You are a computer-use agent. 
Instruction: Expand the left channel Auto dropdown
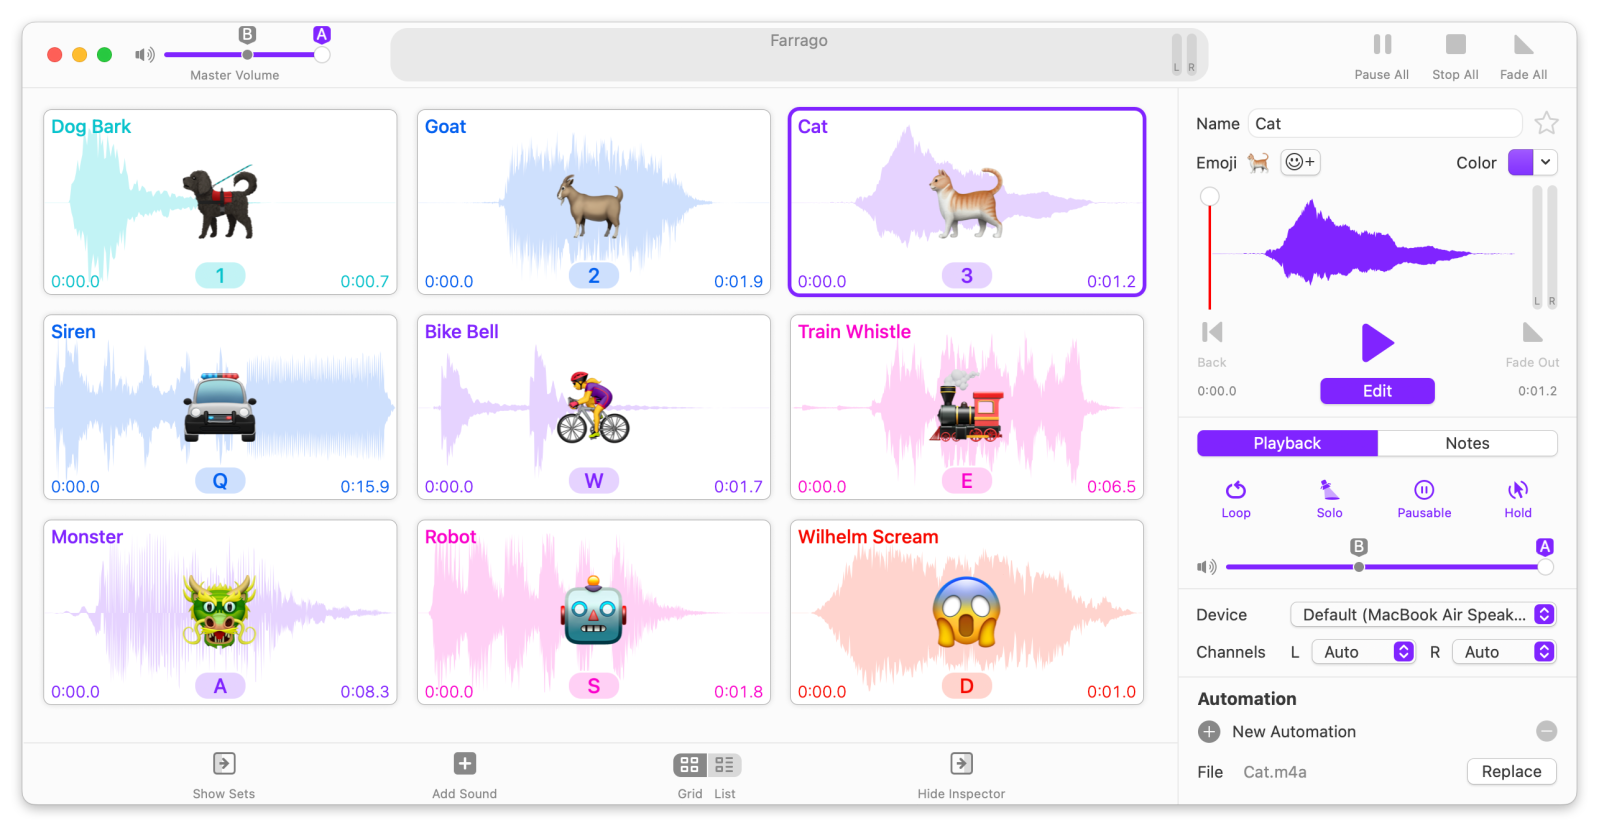[1363, 652]
